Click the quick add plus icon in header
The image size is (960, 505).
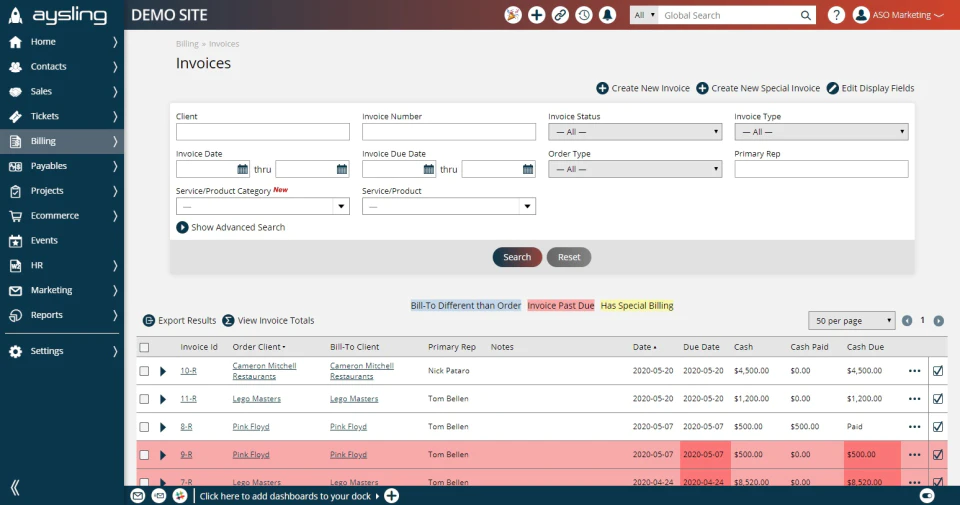pyautogui.click(x=536, y=15)
